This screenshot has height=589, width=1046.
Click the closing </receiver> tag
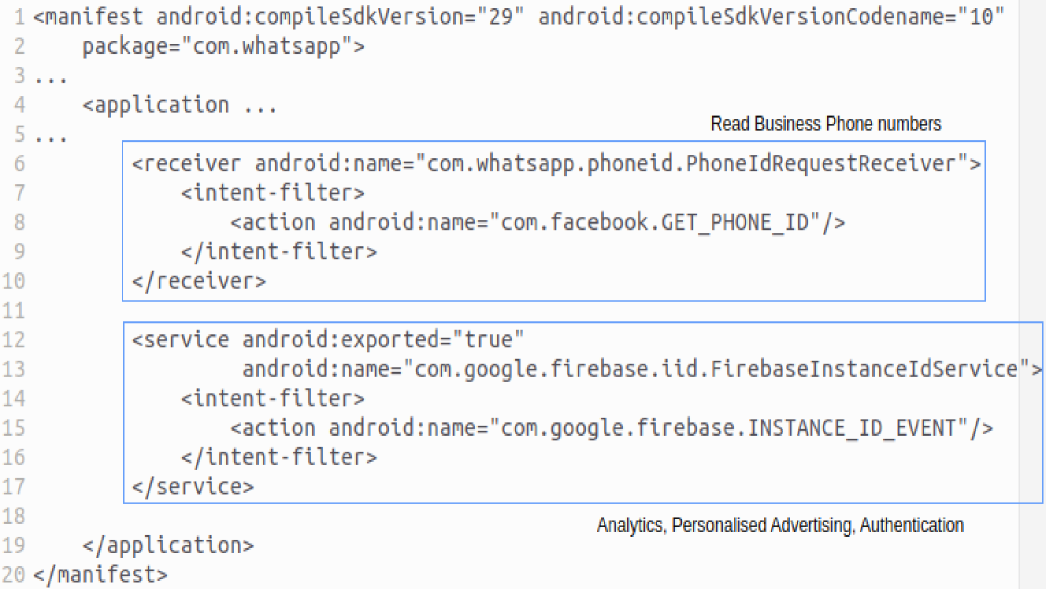[199, 281]
